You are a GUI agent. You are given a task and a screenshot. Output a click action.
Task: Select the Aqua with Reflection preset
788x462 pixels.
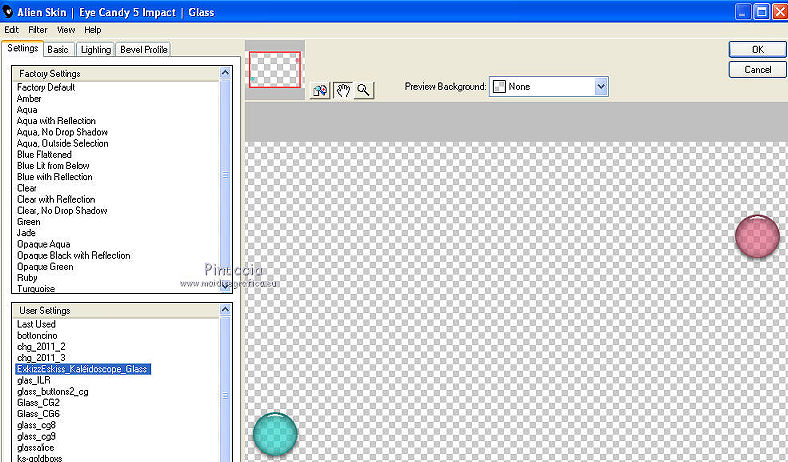coord(56,121)
